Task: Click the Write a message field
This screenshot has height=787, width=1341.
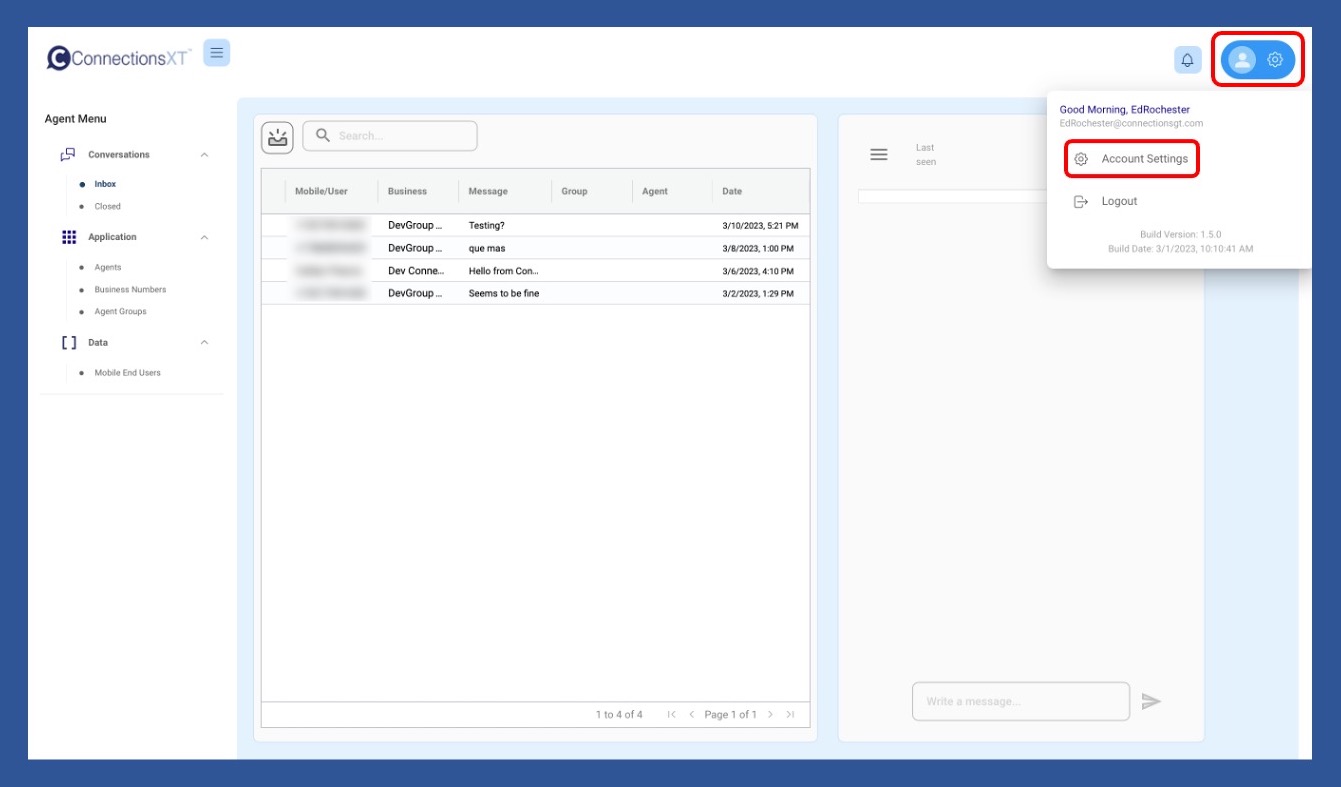Action: point(1020,702)
